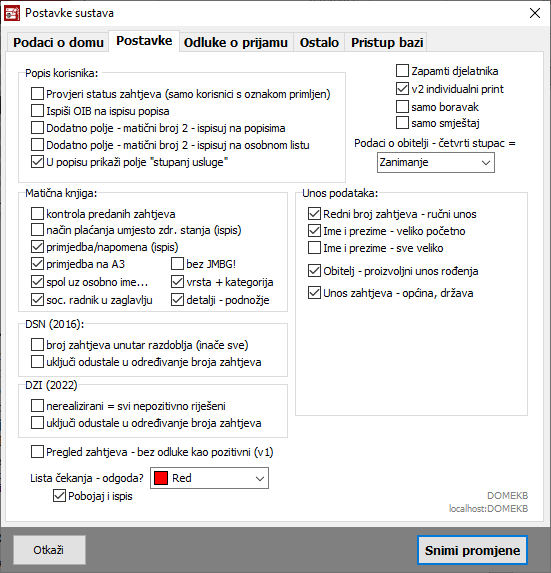Click the Postavke sustava app icon in title bar
Image resolution: width=551 pixels, height=573 pixels.
[11, 13]
